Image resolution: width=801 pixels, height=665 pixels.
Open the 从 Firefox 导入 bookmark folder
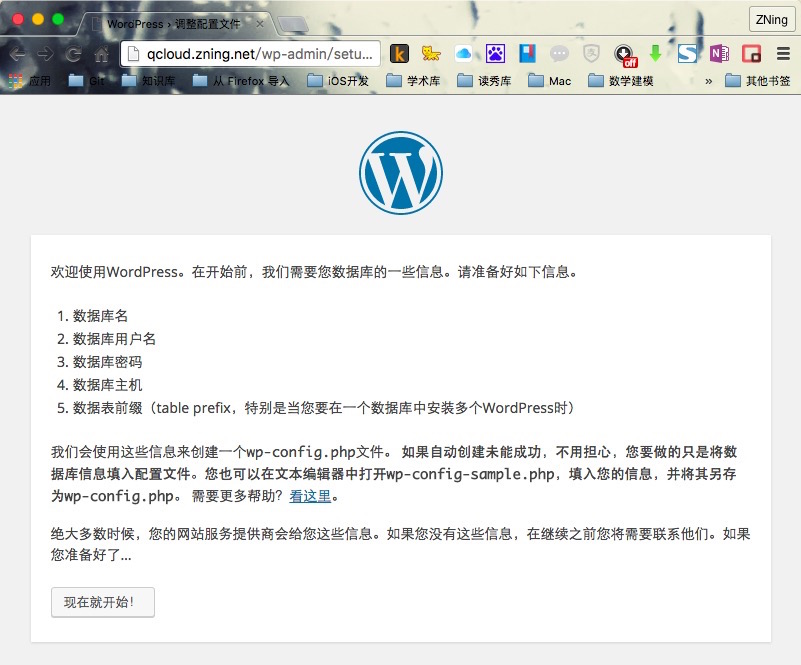point(241,81)
